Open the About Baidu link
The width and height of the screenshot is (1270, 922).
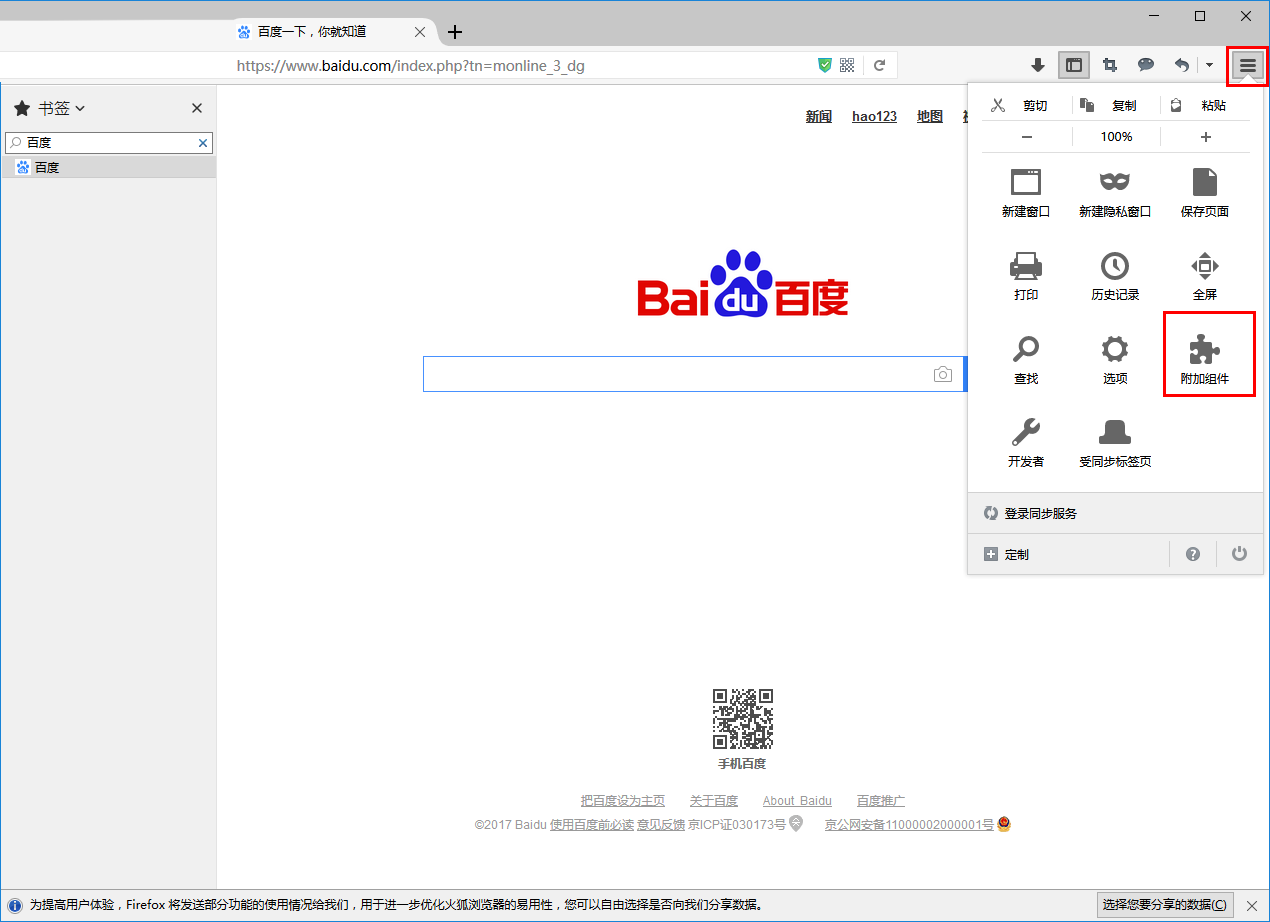pyautogui.click(x=797, y=801)
